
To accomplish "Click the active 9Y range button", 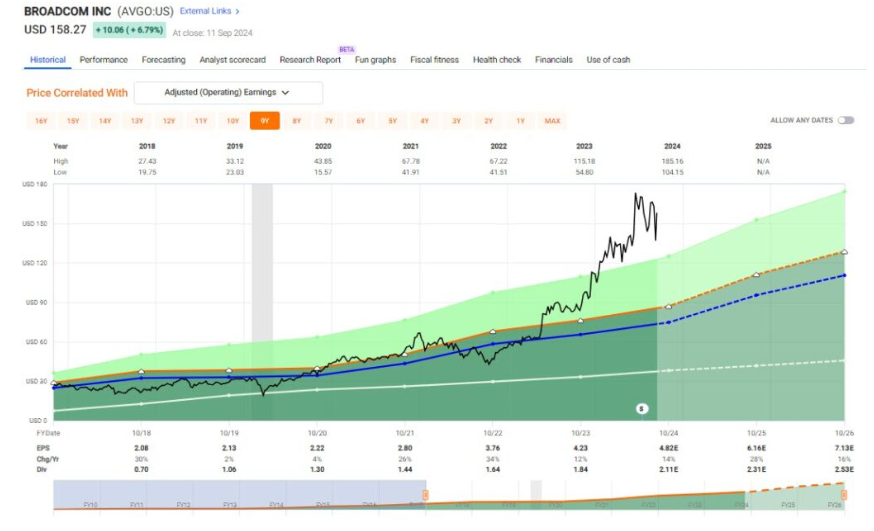I will coord(265,121).
